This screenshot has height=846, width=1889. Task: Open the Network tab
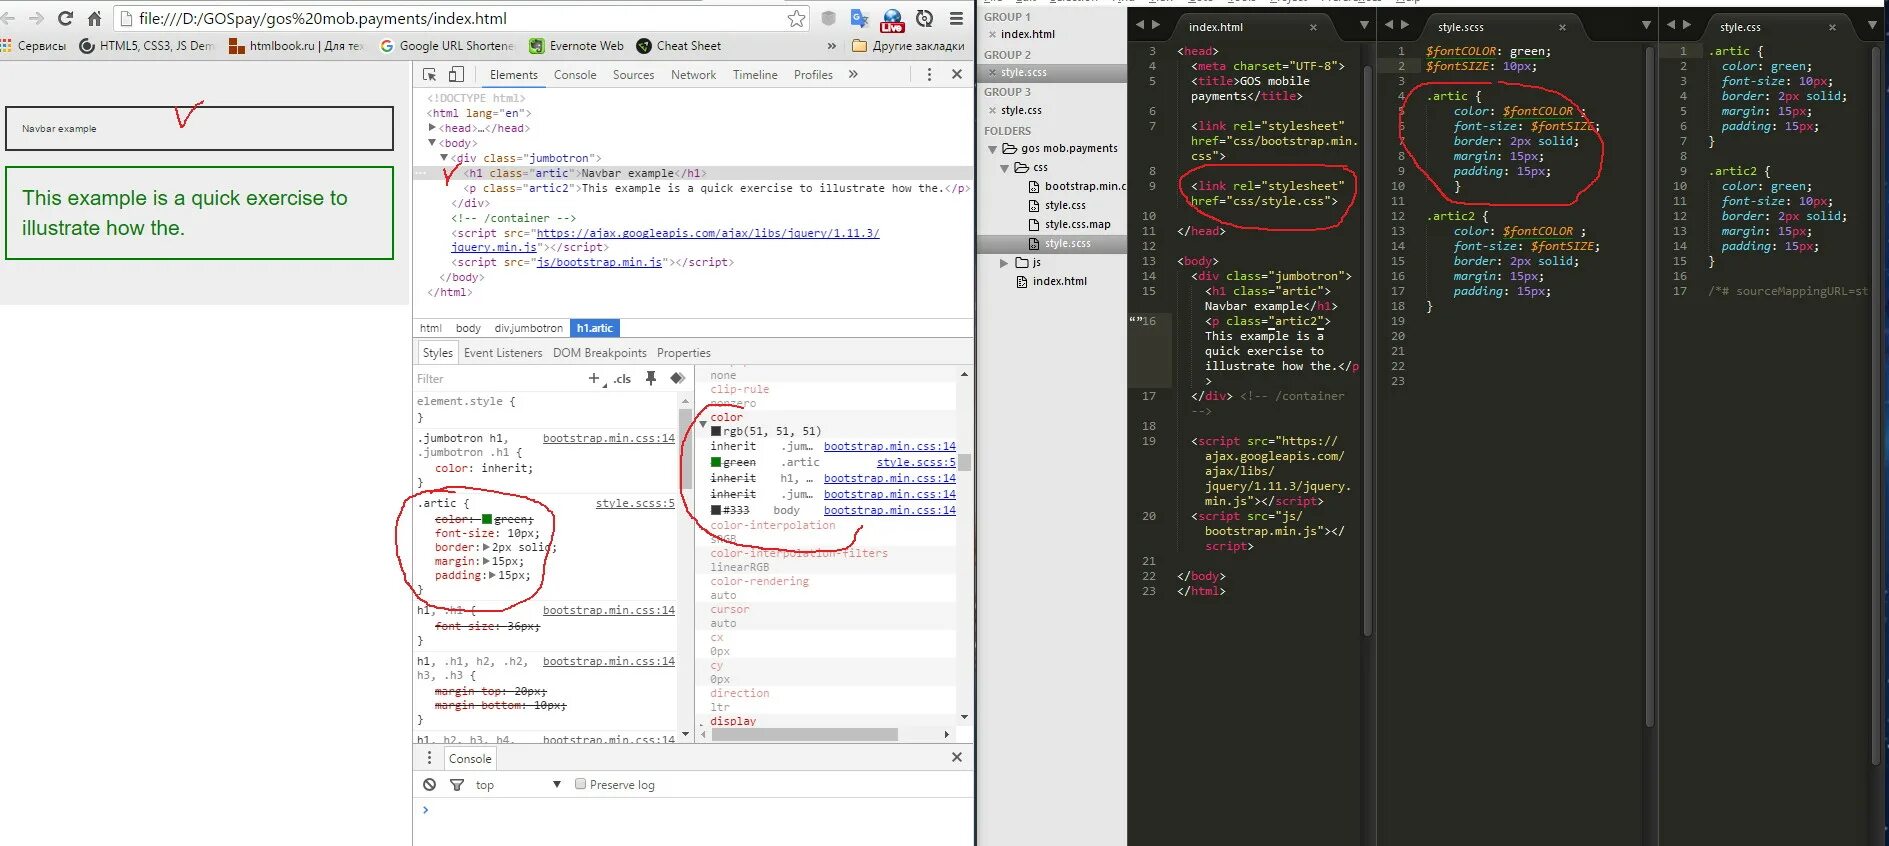[693, 75]
